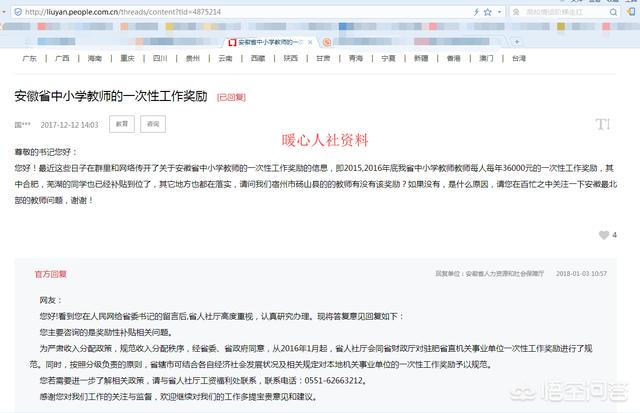Click the URL address field
This screenshot has width=640, height=413.
(245, 12)
